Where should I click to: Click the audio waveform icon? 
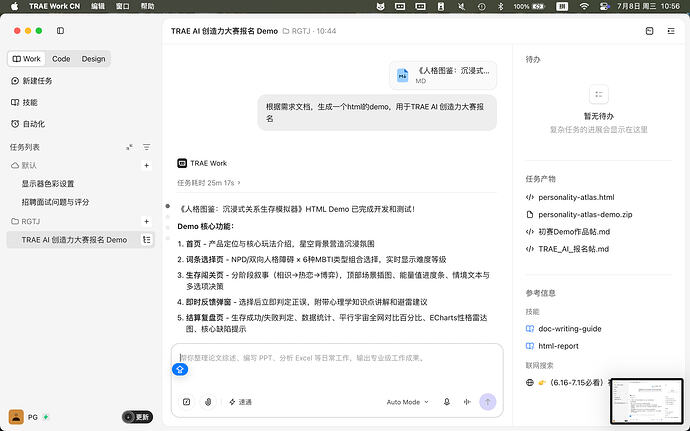tap(467, 402)
